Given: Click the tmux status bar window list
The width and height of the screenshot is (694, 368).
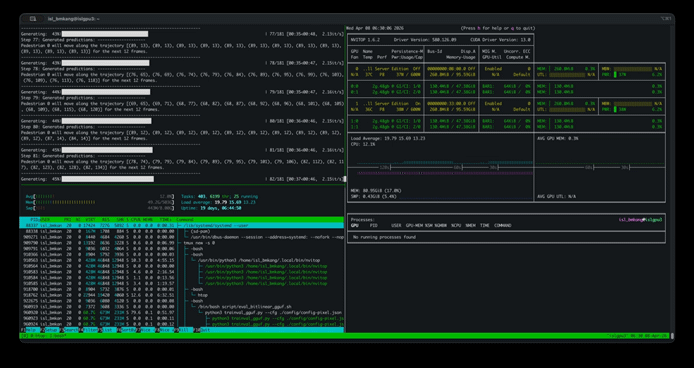Looking at the screenshot, I should (x=43, y=336).
